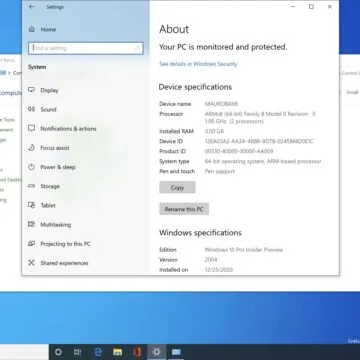Maximize the Settings window
The image size is (360, 360).
pos(311,7)
